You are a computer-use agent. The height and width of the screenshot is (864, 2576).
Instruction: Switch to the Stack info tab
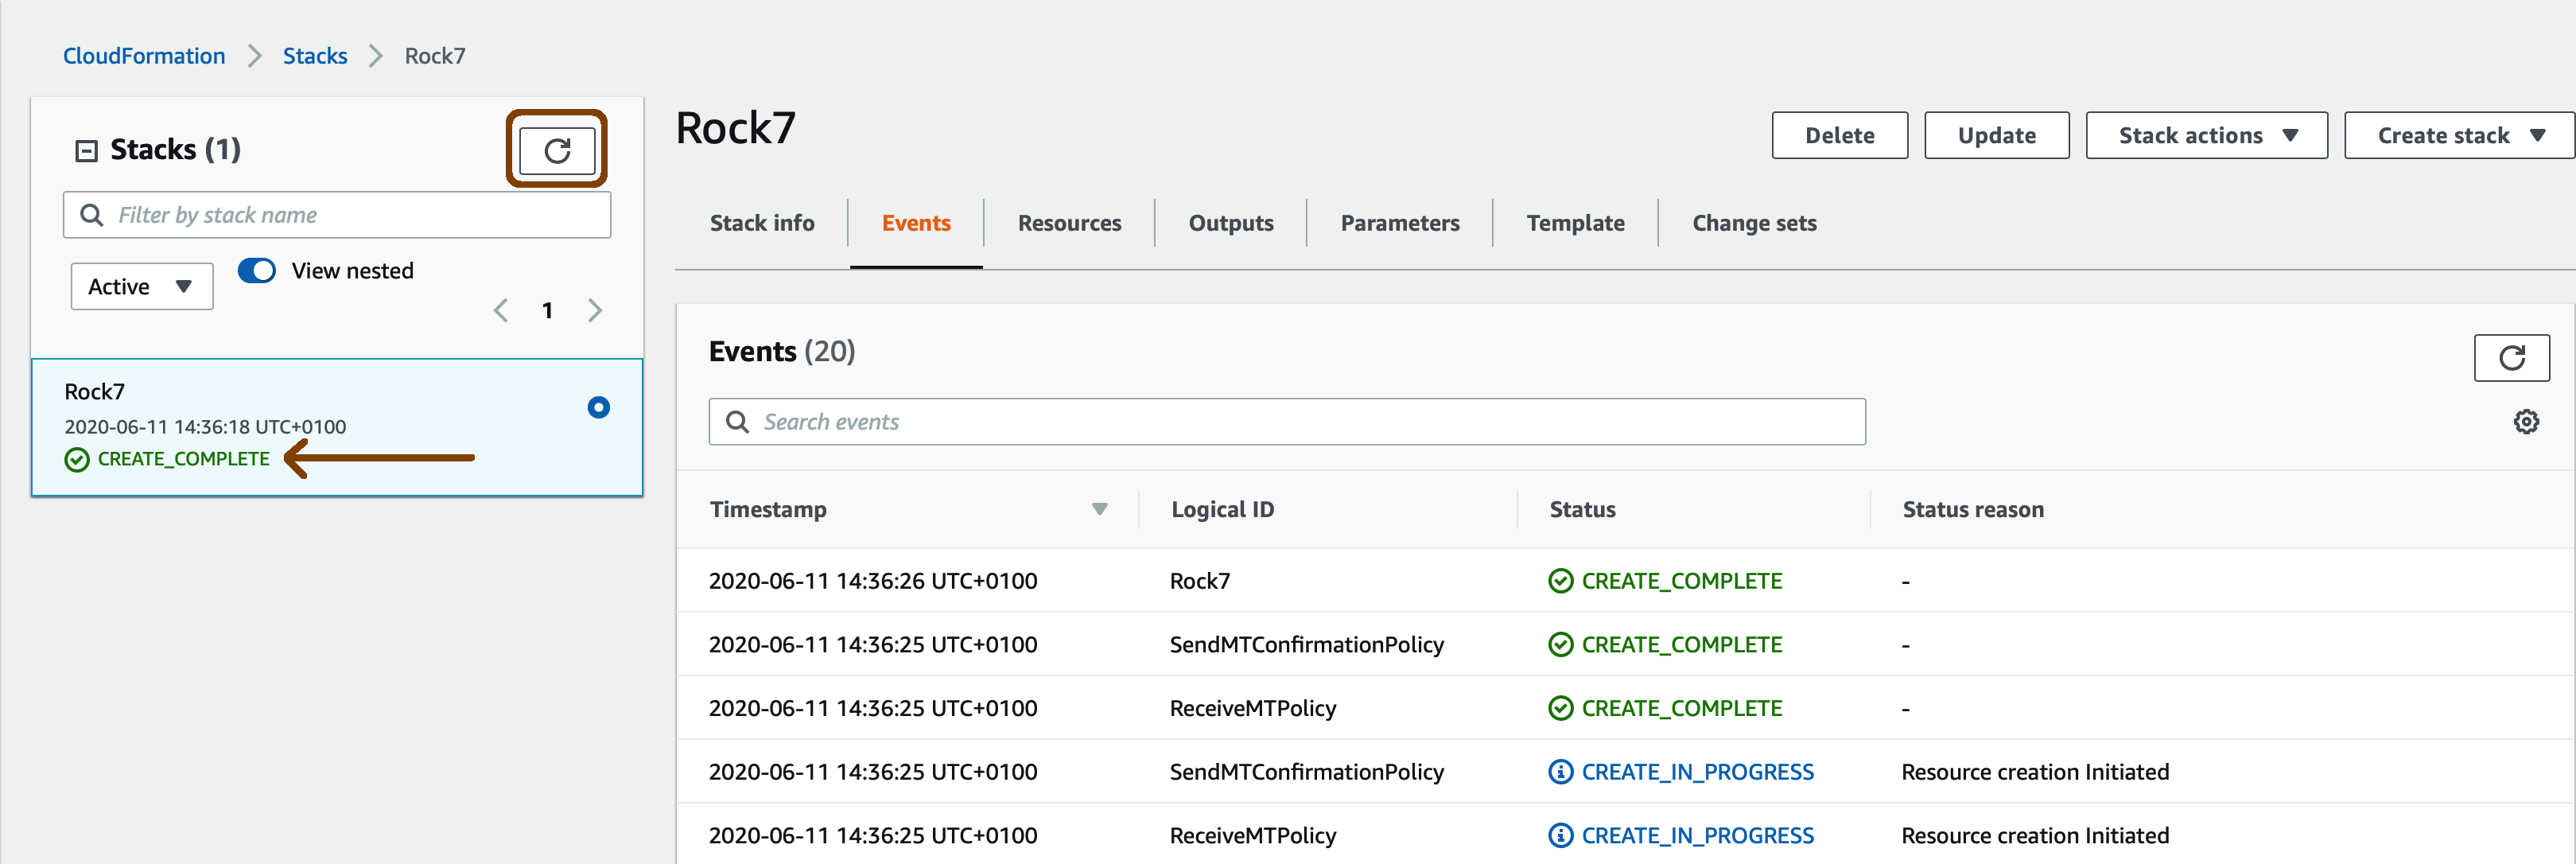pos(762,223)
